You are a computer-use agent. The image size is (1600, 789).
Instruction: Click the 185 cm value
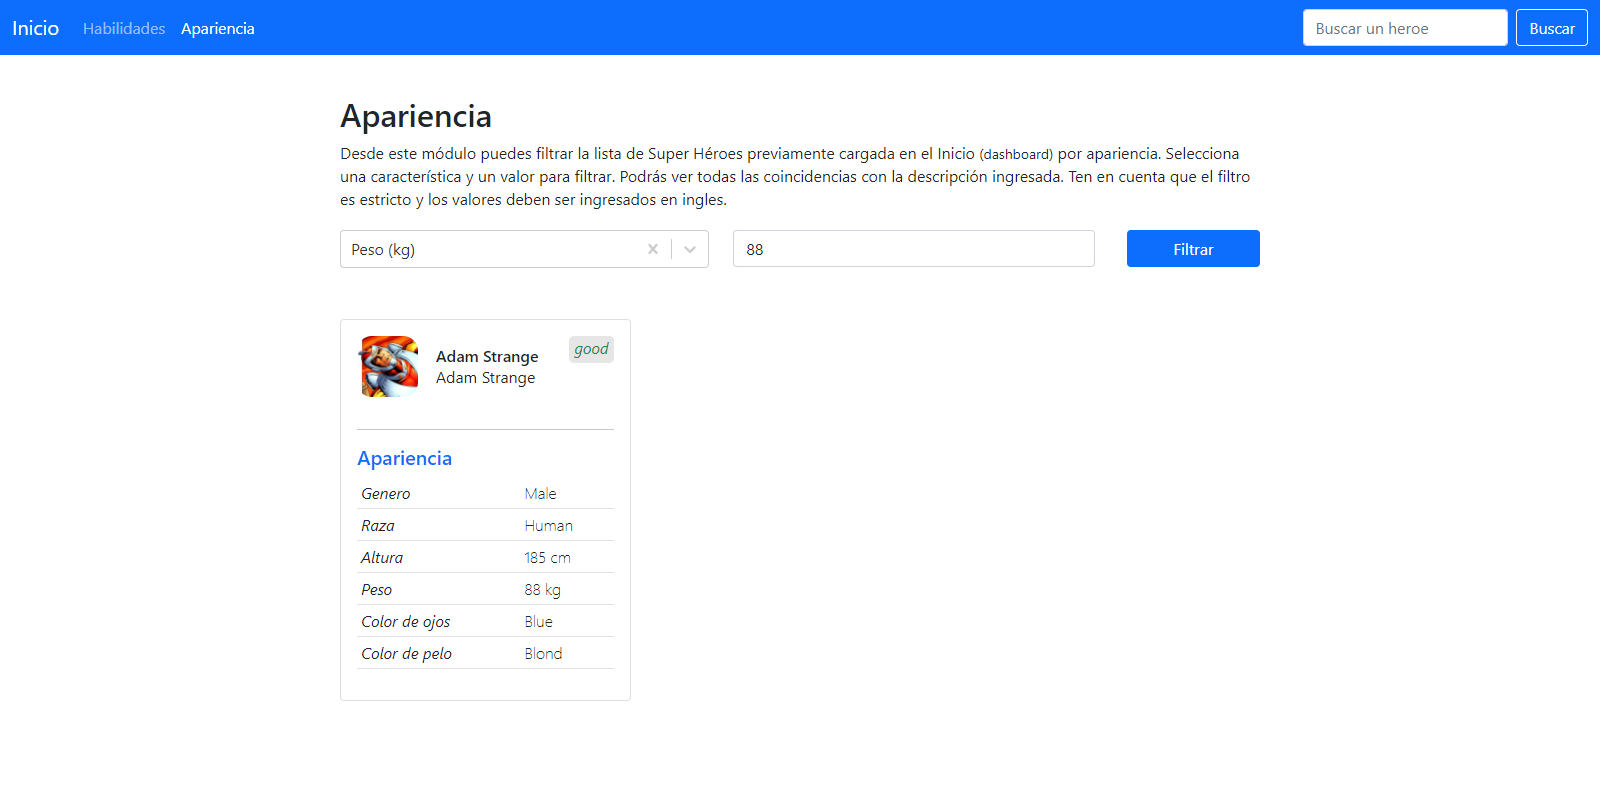click(547, 558)
